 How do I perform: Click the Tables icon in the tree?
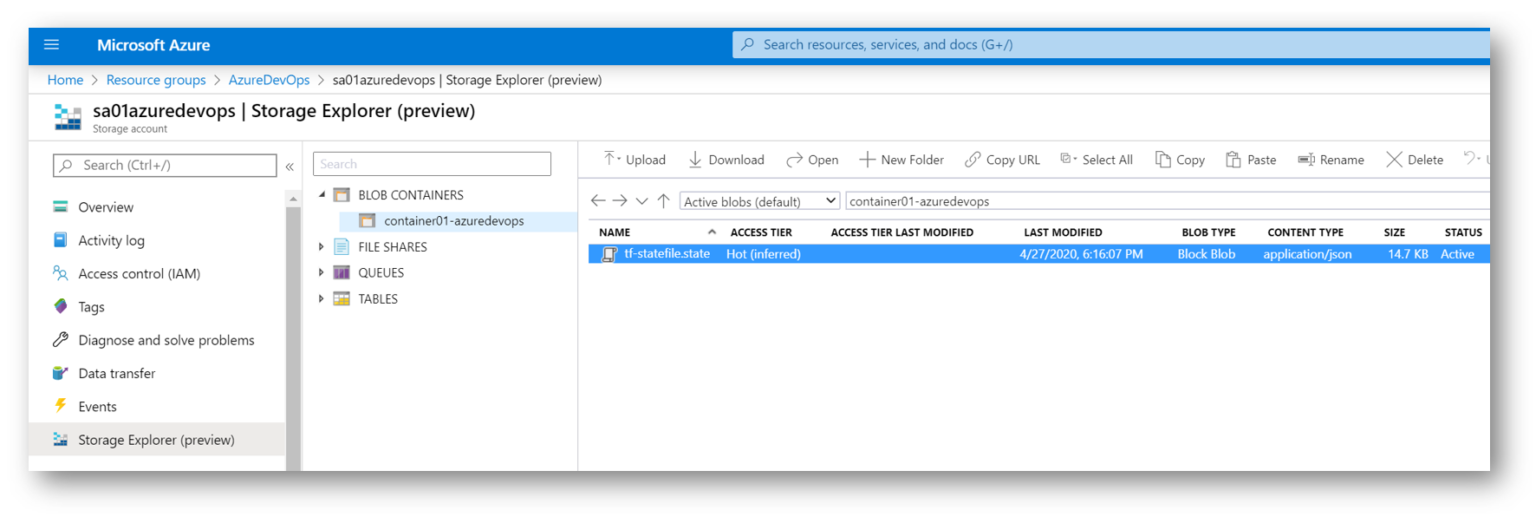point(341,299)
